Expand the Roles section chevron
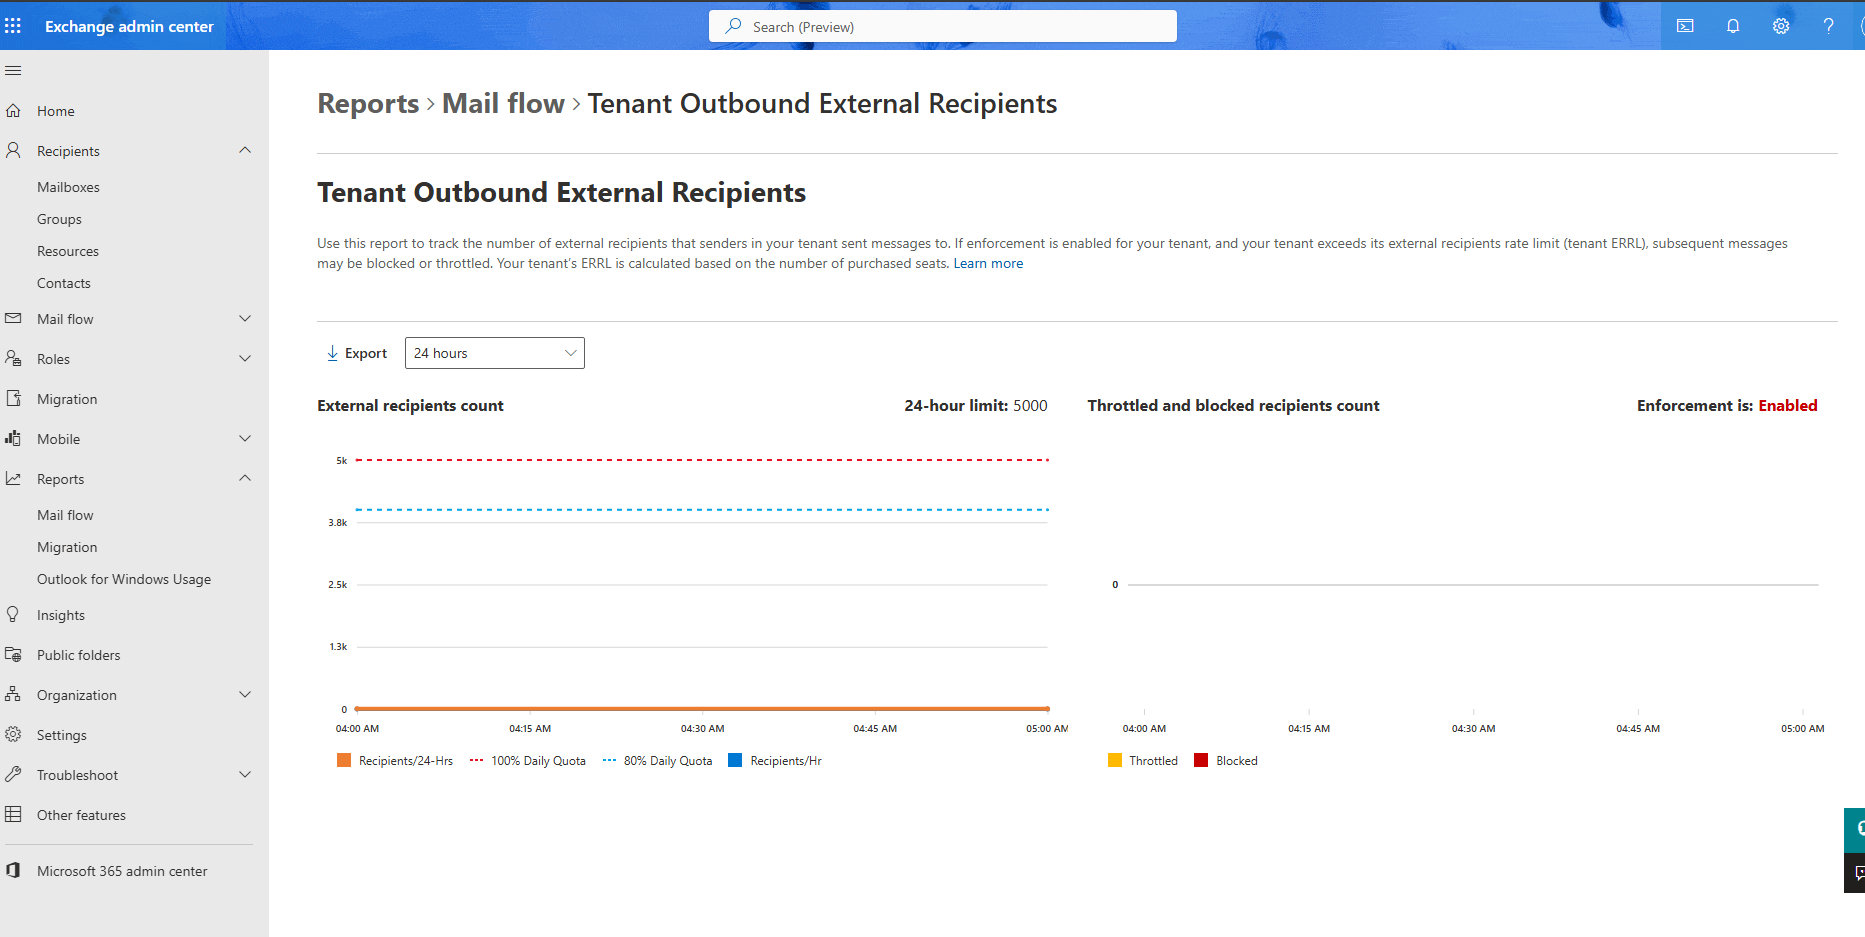This screenshot has width=1865, height=937. tap(245, 359)
